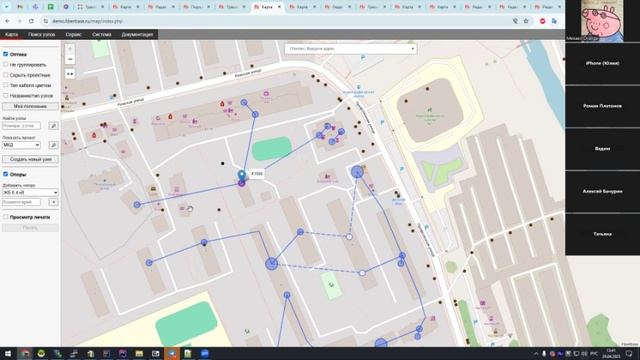Toggle the Опоры checkbox
Screen dimensions: 640x360
6,174
